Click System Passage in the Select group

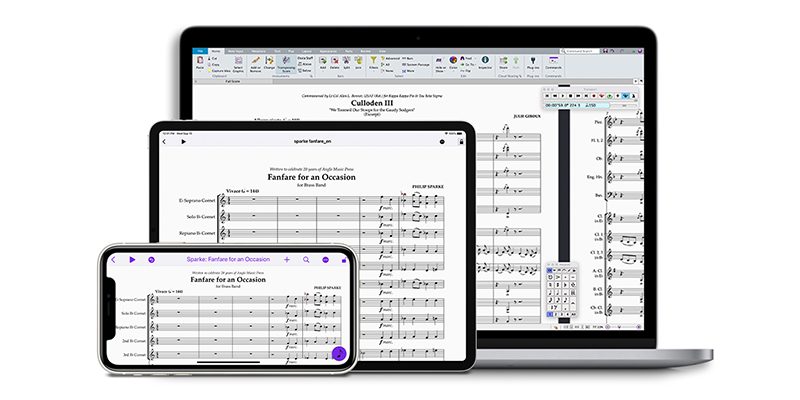click(x=415, y=65)
